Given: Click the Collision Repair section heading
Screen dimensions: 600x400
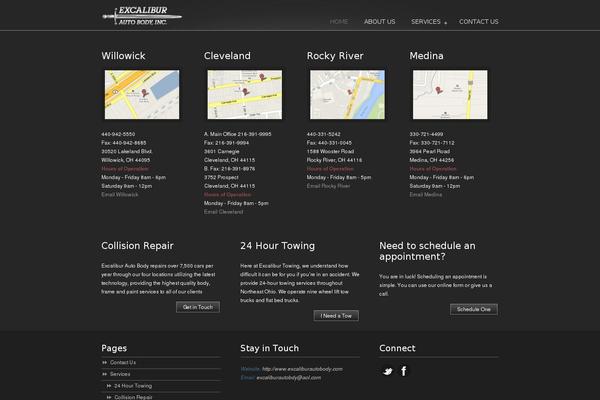Looking at the screenshot, I should (x=137, y=246).
